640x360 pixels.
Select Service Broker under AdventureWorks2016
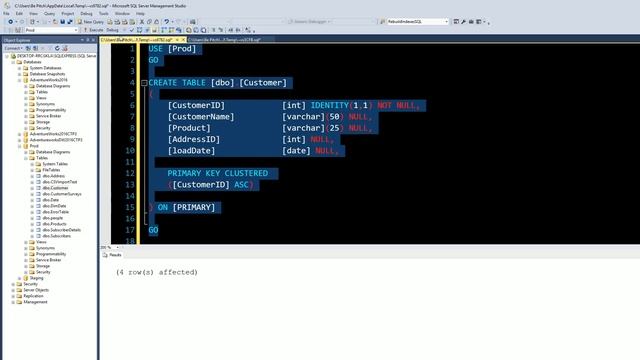pyautogui.click(x=48, y=116)
